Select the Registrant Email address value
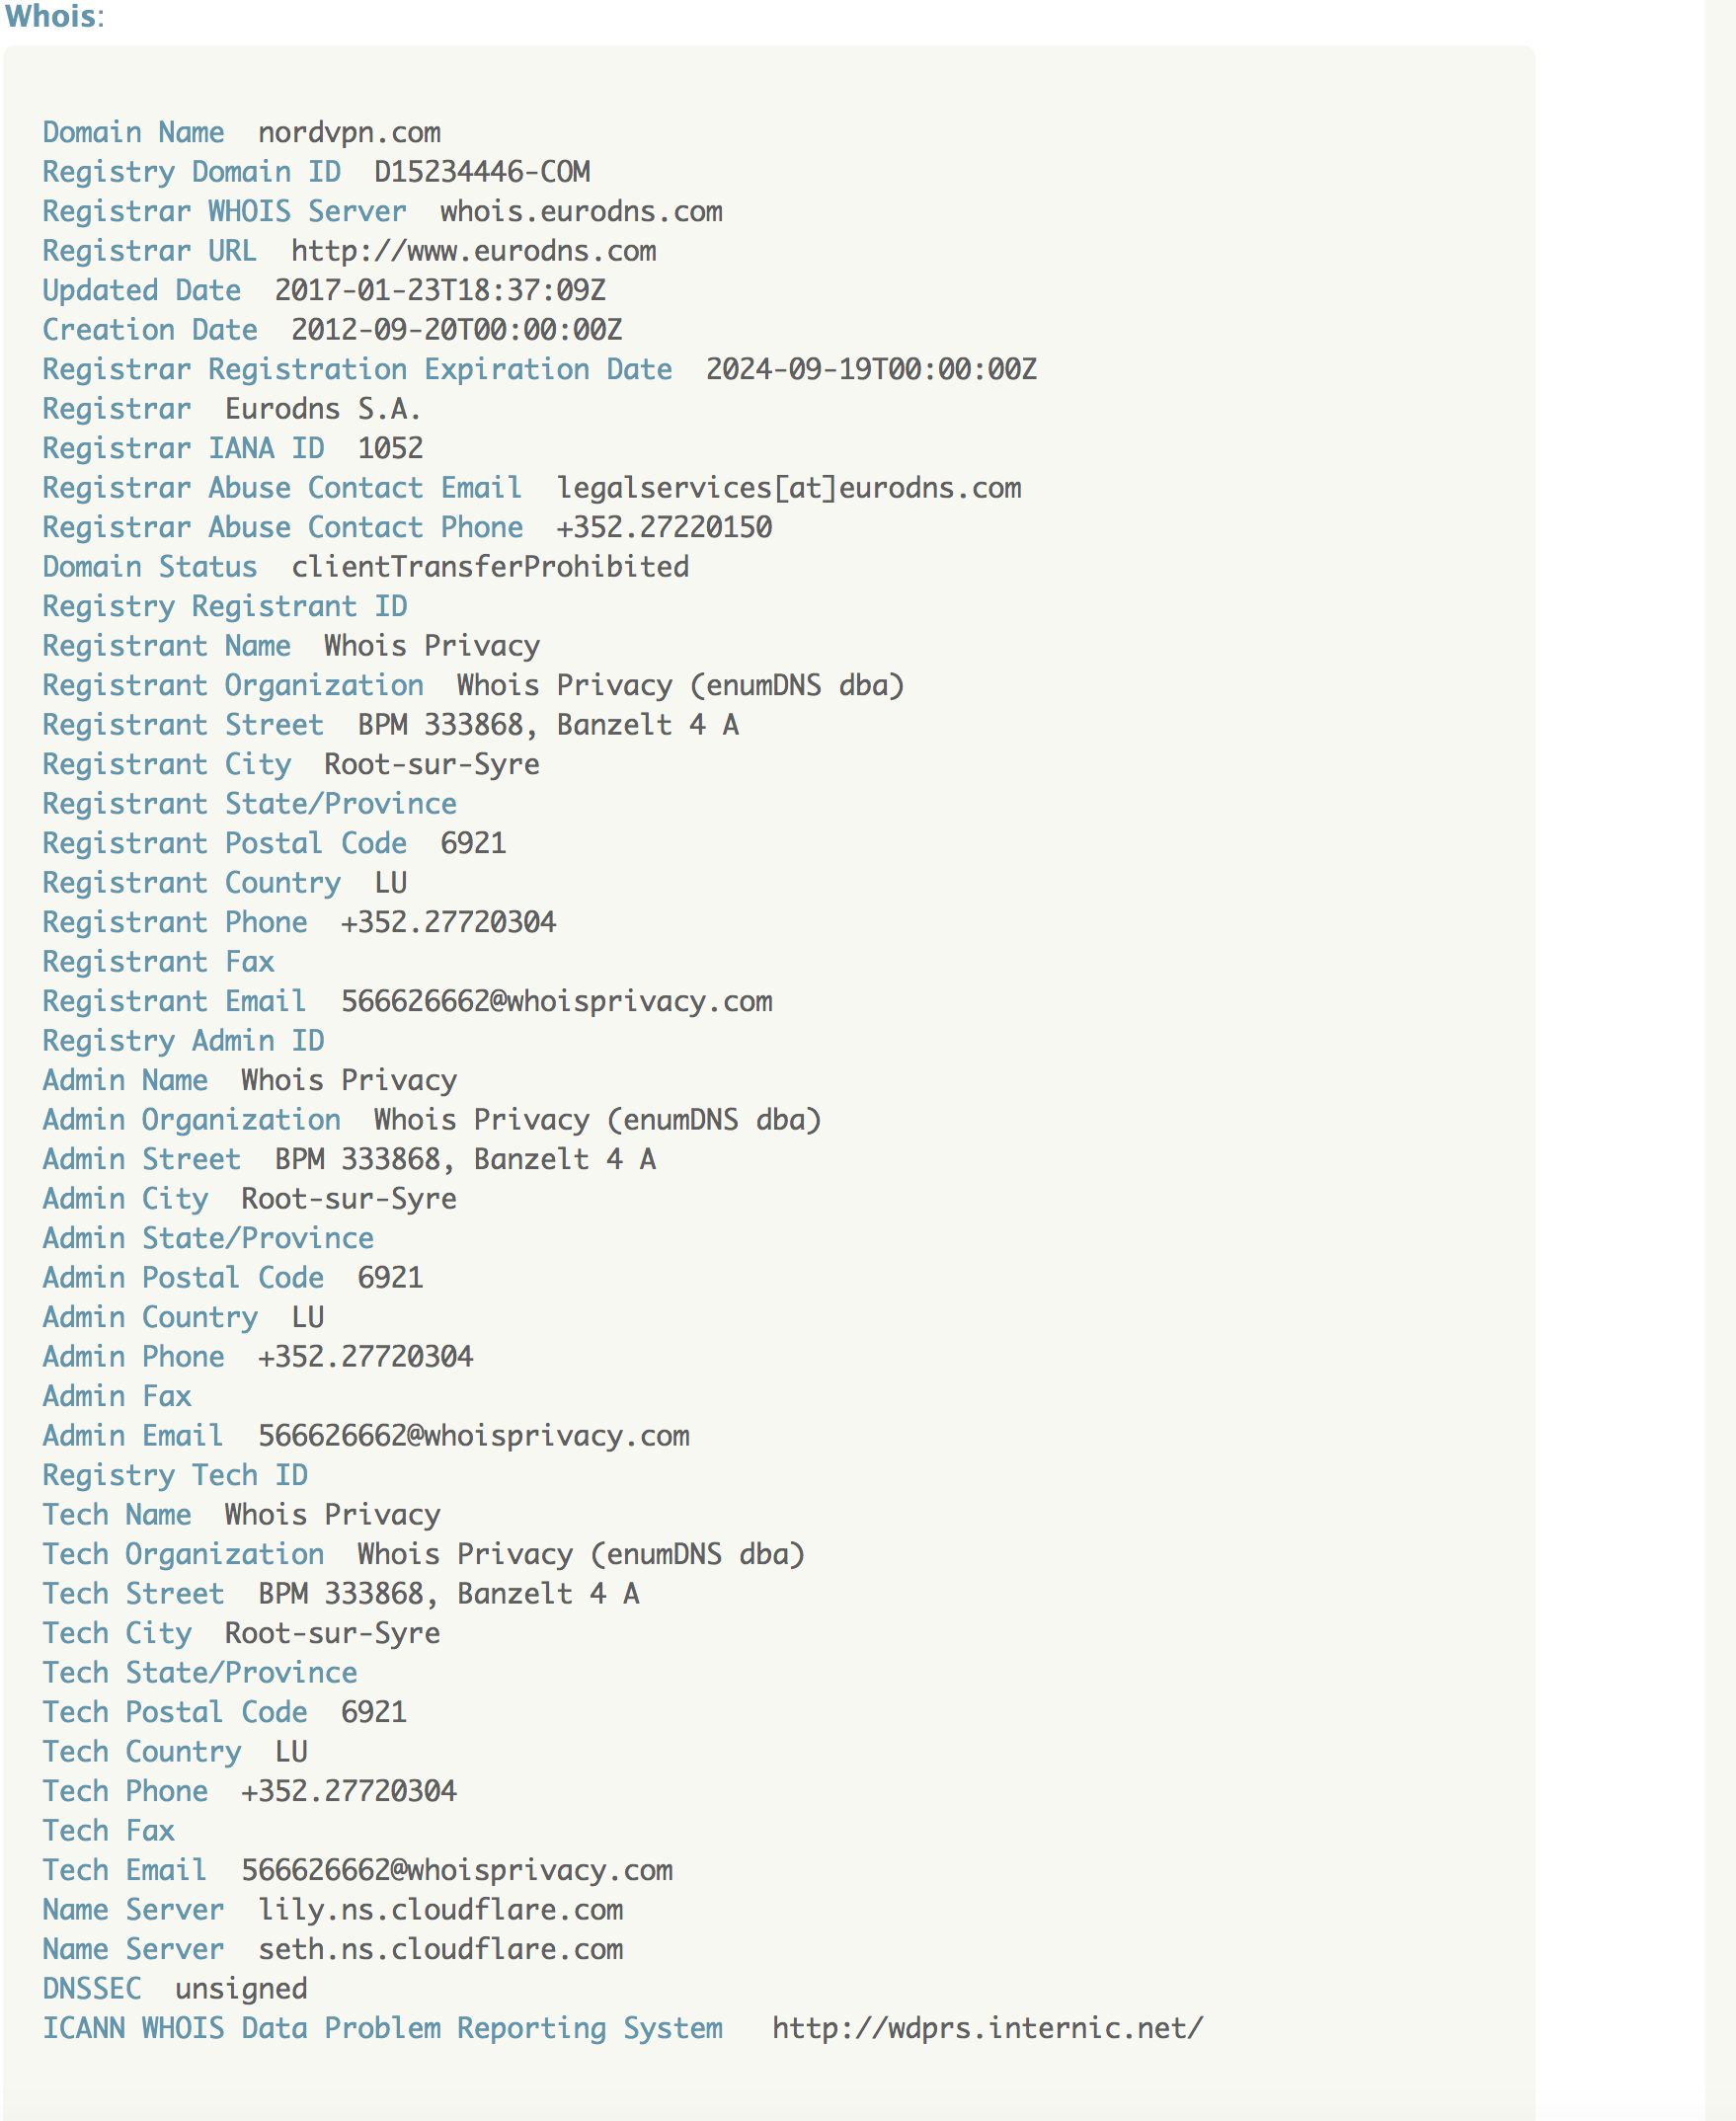The height and width of the screenshot is (2121, 1736). pyautogui.click(x=556, y=1002)
